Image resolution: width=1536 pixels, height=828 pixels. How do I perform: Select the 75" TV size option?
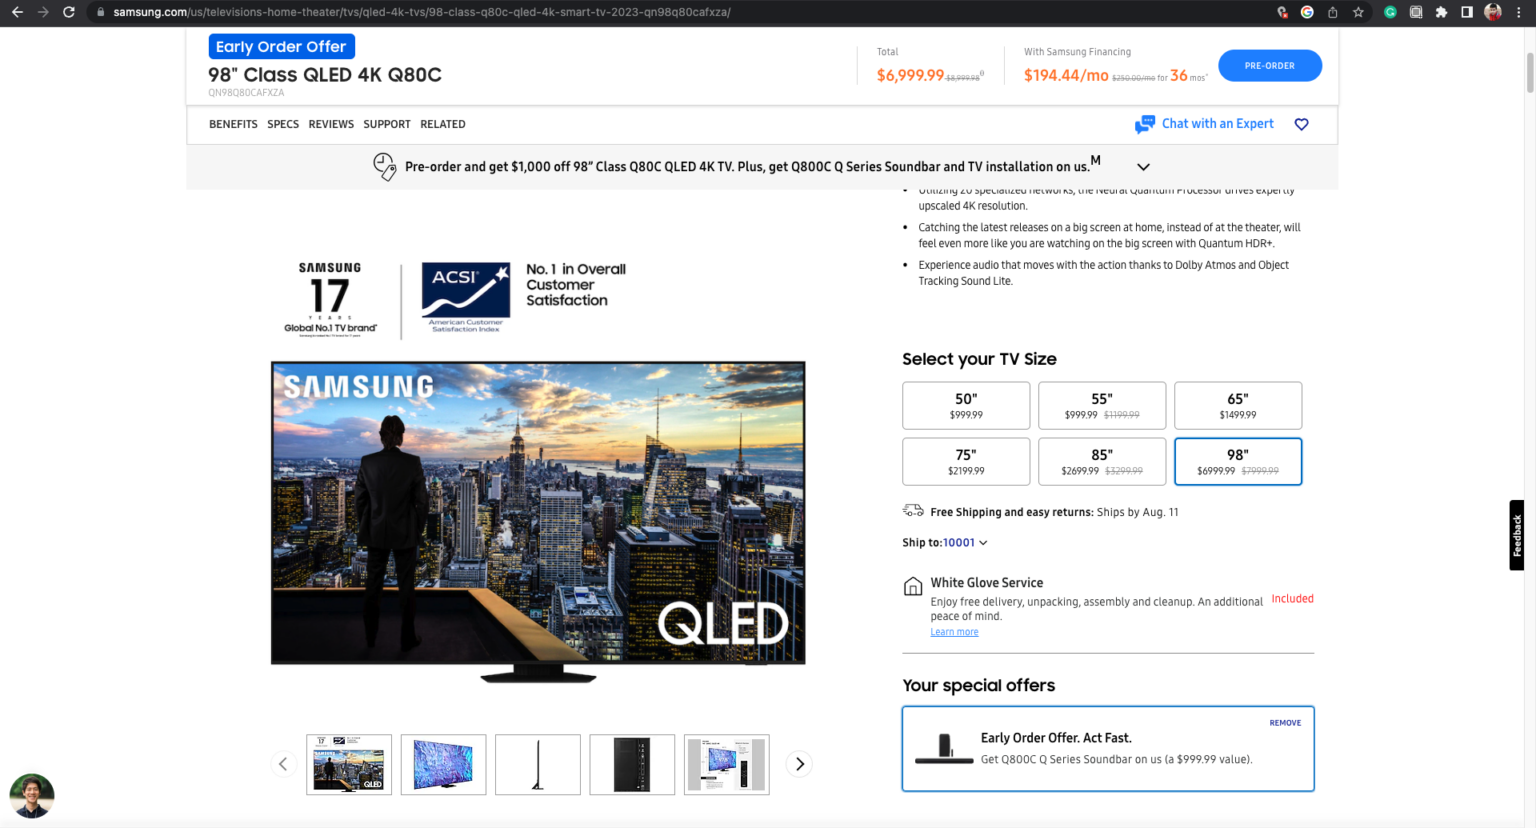click(966, 461)
